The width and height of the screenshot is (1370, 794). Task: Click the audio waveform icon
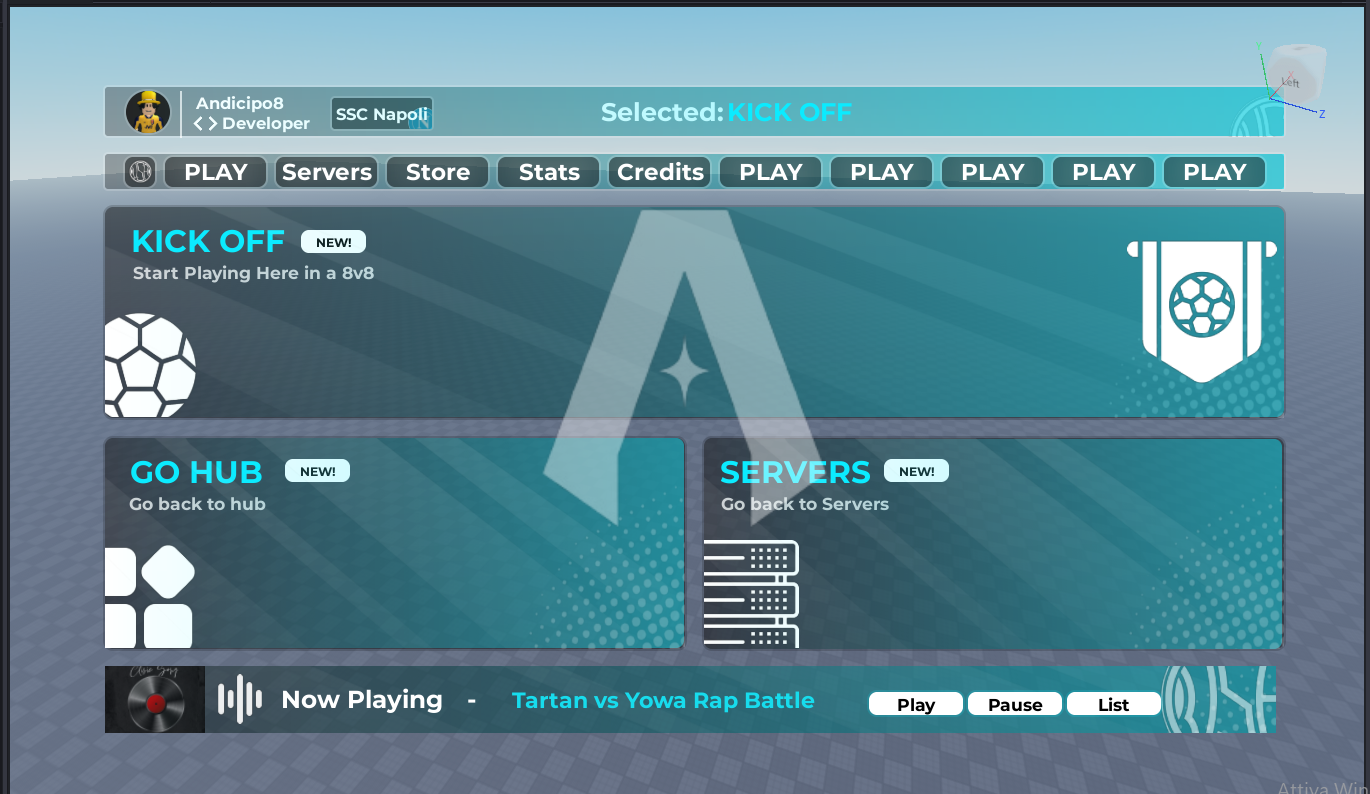(240, 699)
